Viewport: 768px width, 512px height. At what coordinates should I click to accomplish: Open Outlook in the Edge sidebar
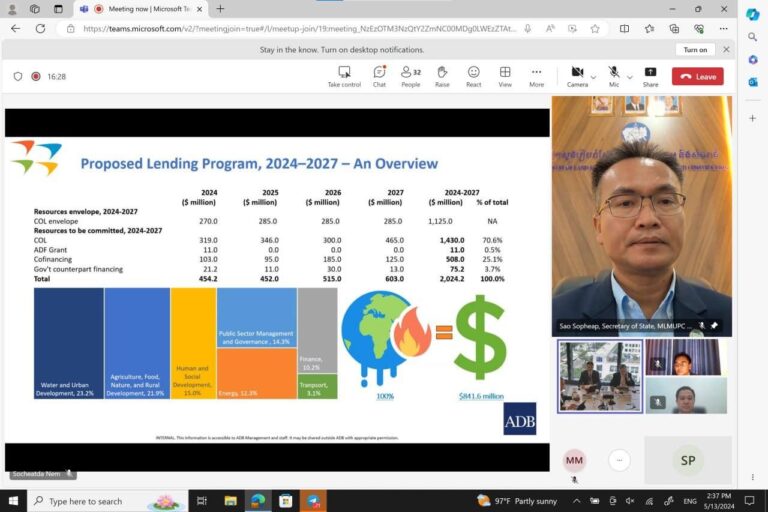(753, 82)
